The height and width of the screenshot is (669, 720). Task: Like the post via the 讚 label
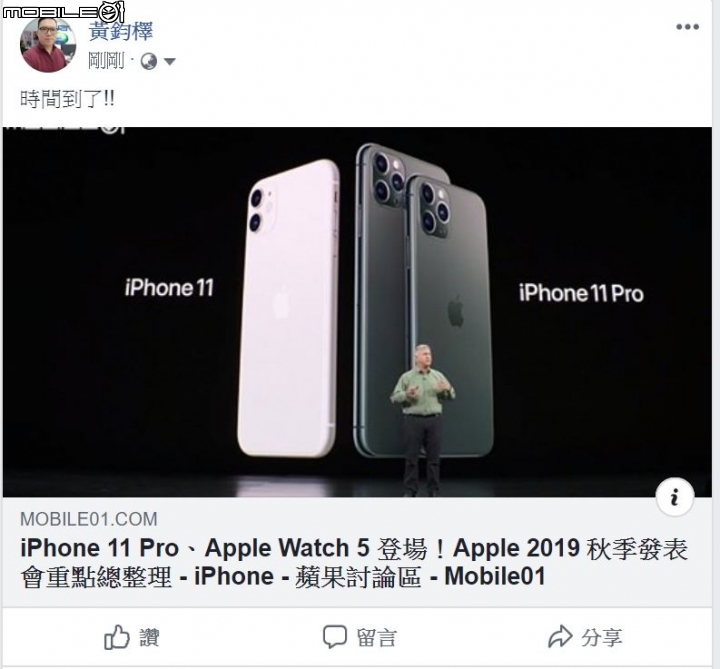click(149, 638)
